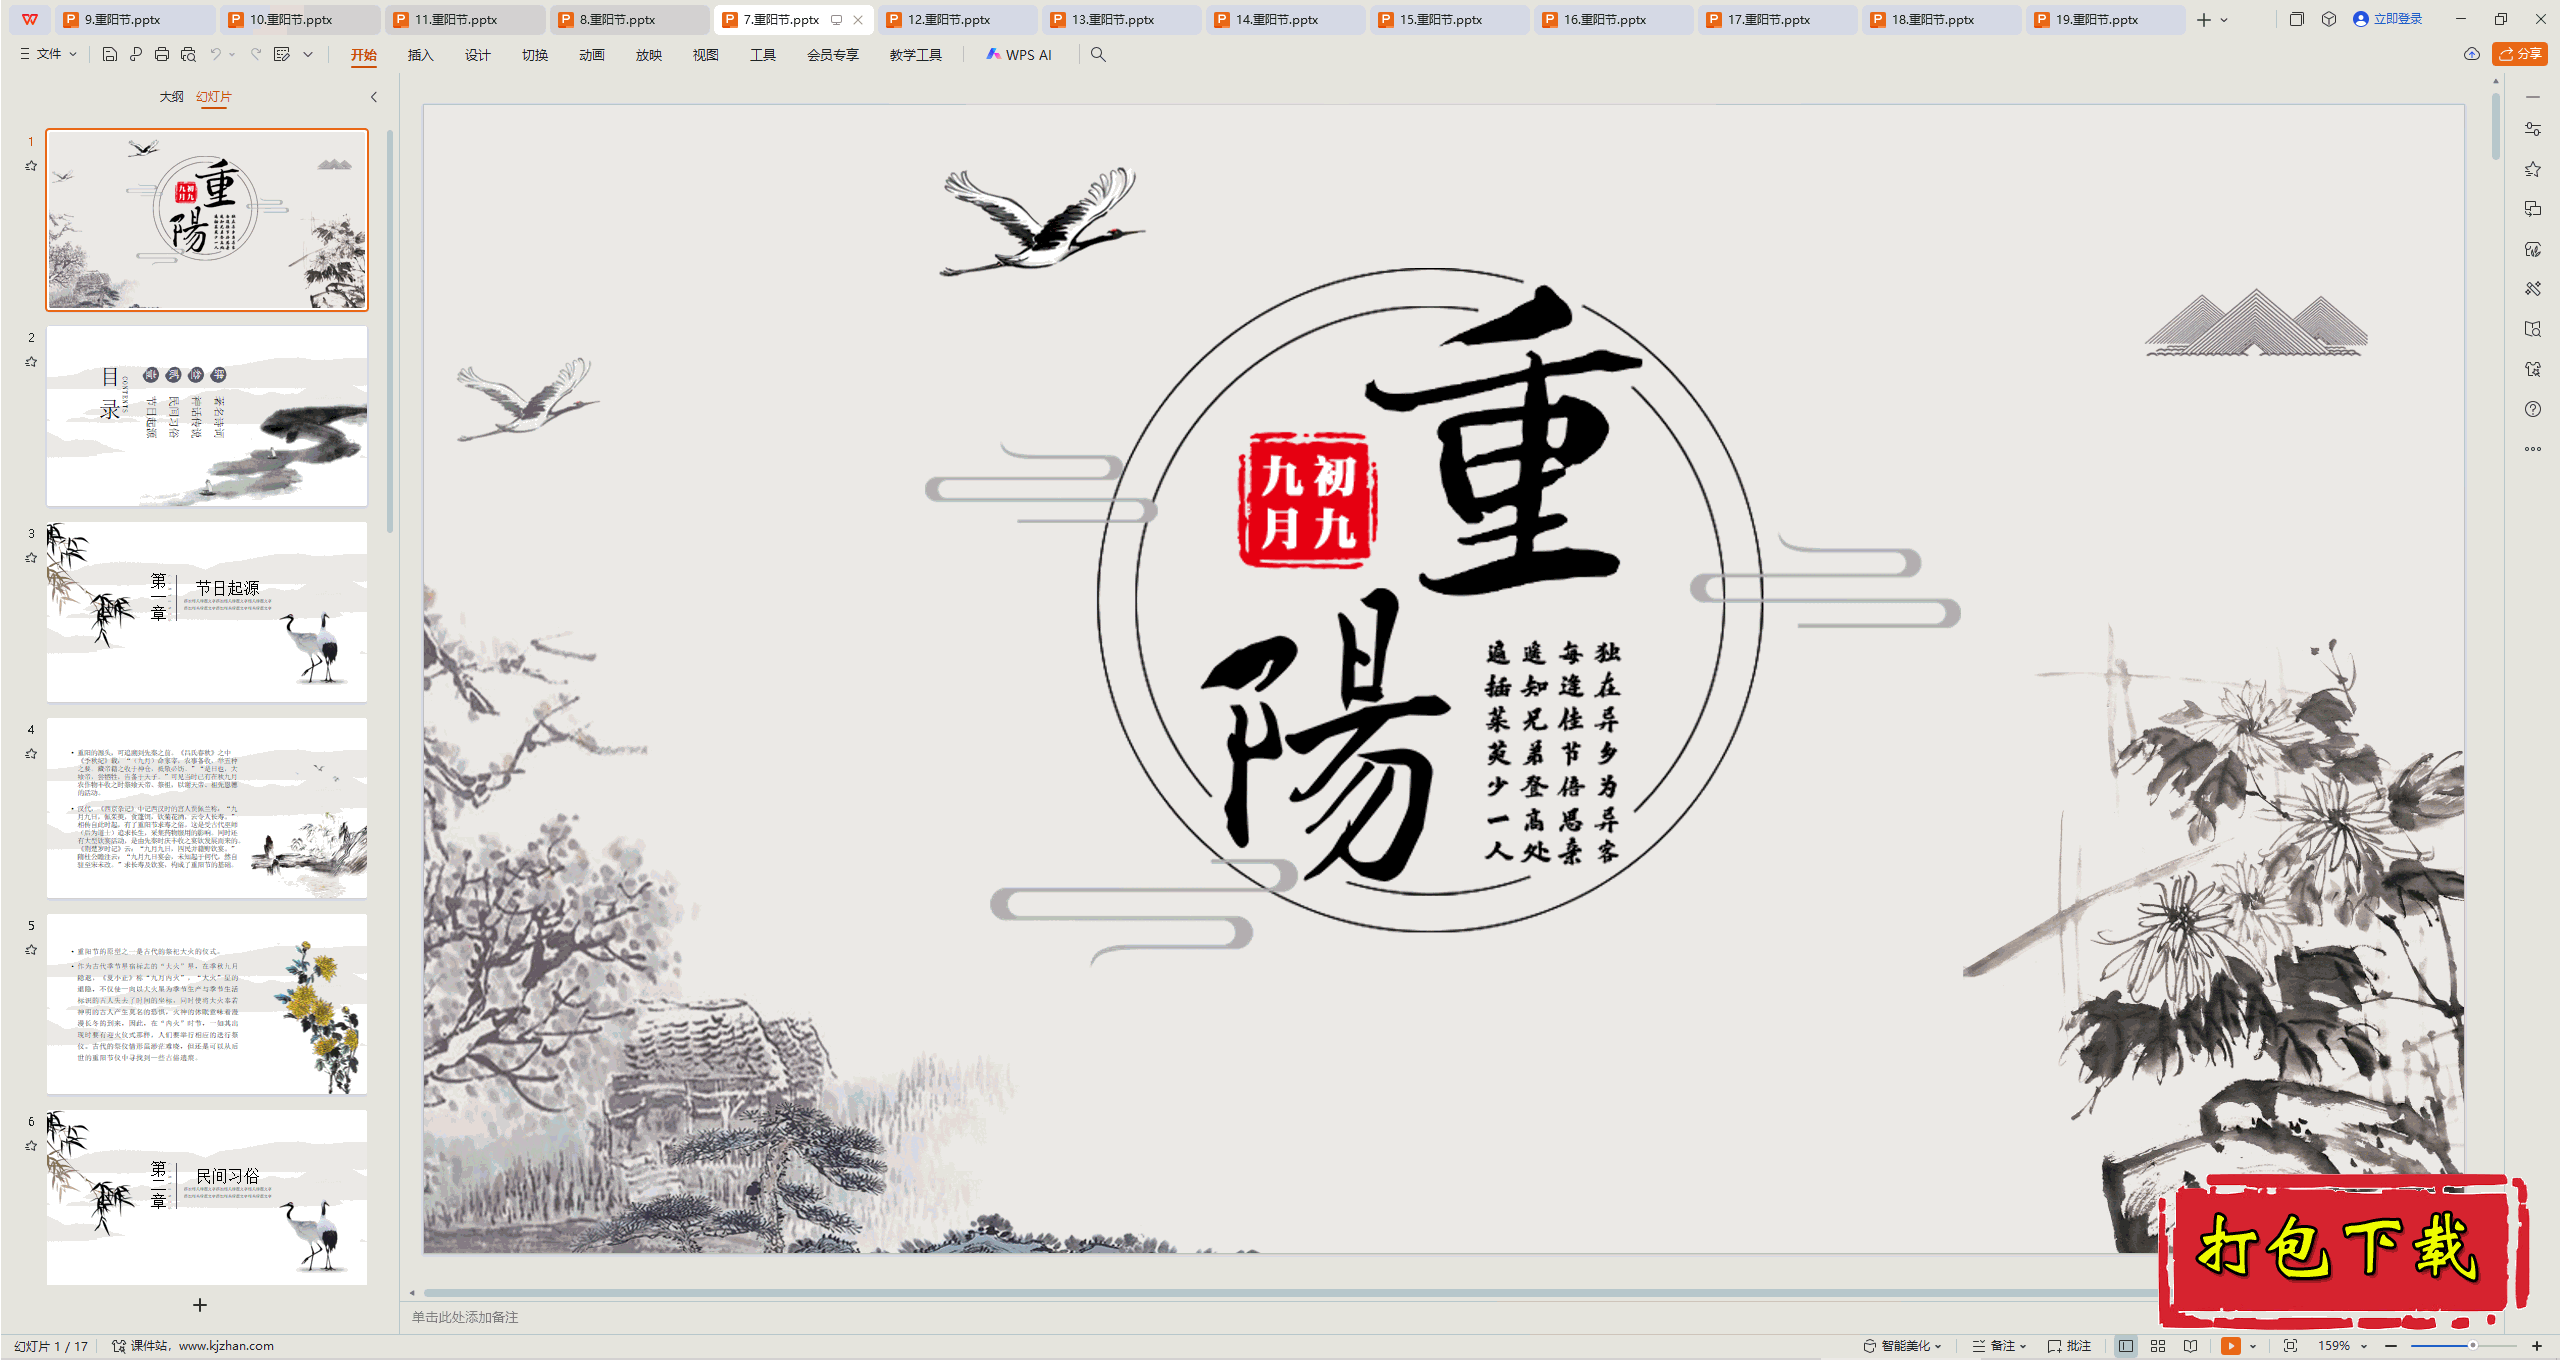Open the search magnifier in ribbon

(x=1098, y=54)
